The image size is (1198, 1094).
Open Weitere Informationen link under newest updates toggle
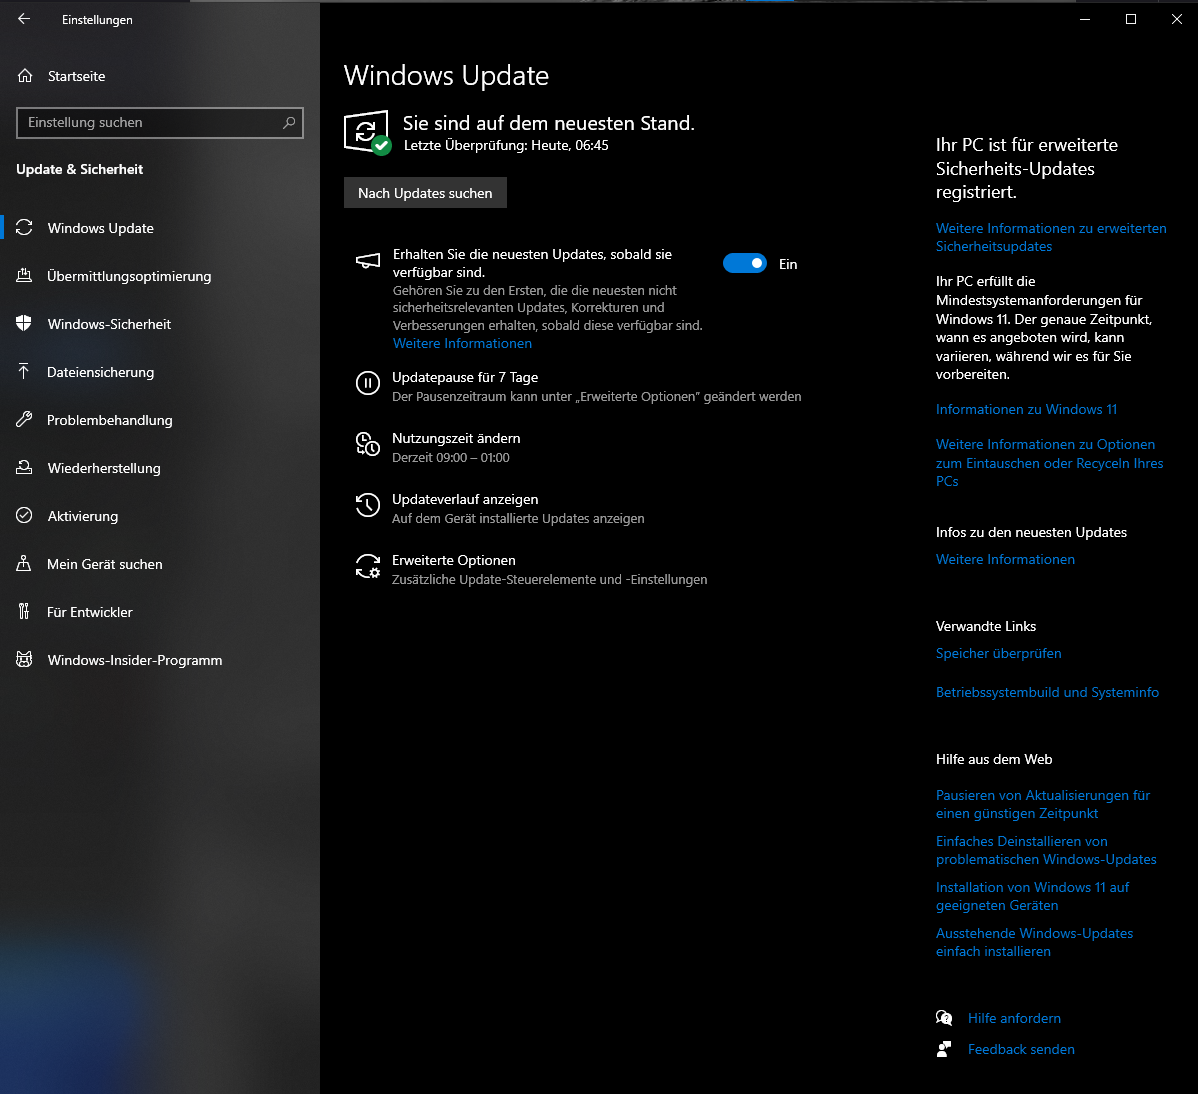pos(462,344)
